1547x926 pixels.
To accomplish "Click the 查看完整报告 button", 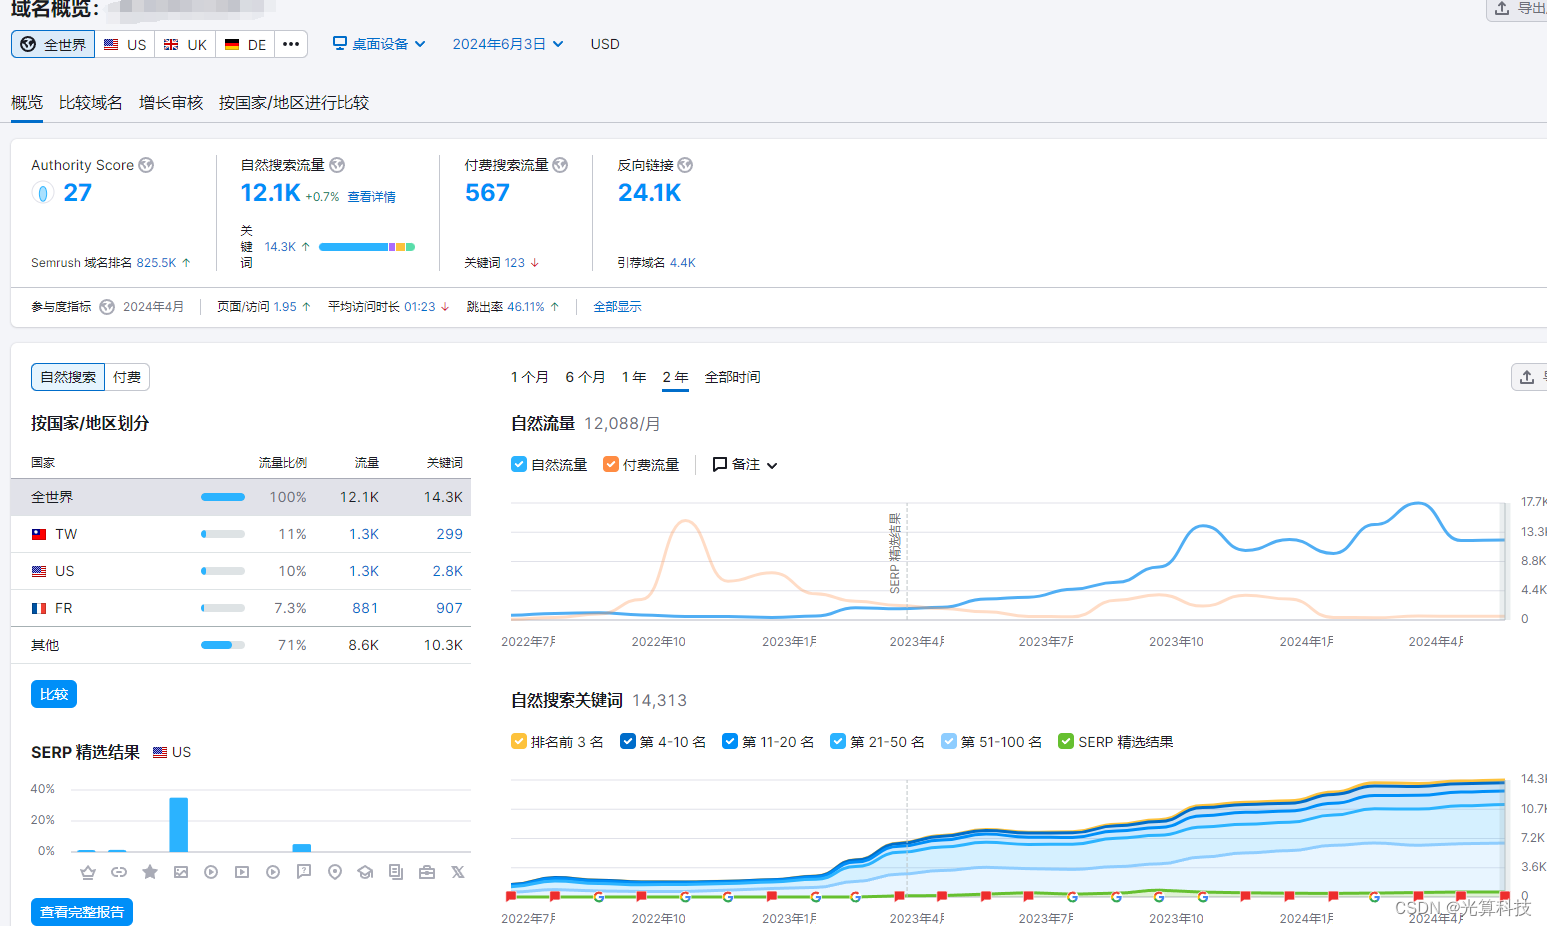I will point(82,912).
